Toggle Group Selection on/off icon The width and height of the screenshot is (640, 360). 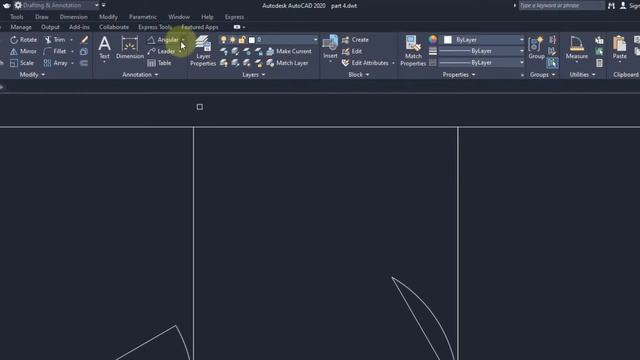pyautogui.click(x=552, y=63)
